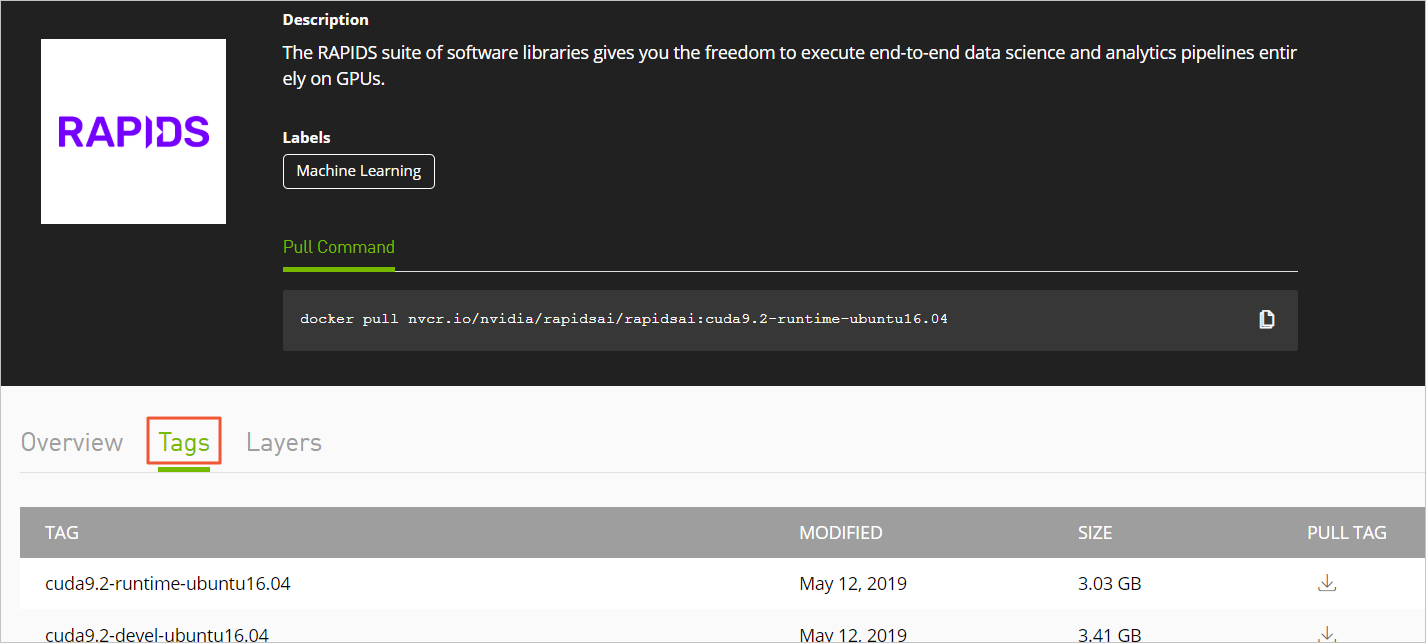The height and width of the screenshot is (643, 1426).
Task: Sort by the TAG column header
Action: pyautogui.click(x=62, y=533)
